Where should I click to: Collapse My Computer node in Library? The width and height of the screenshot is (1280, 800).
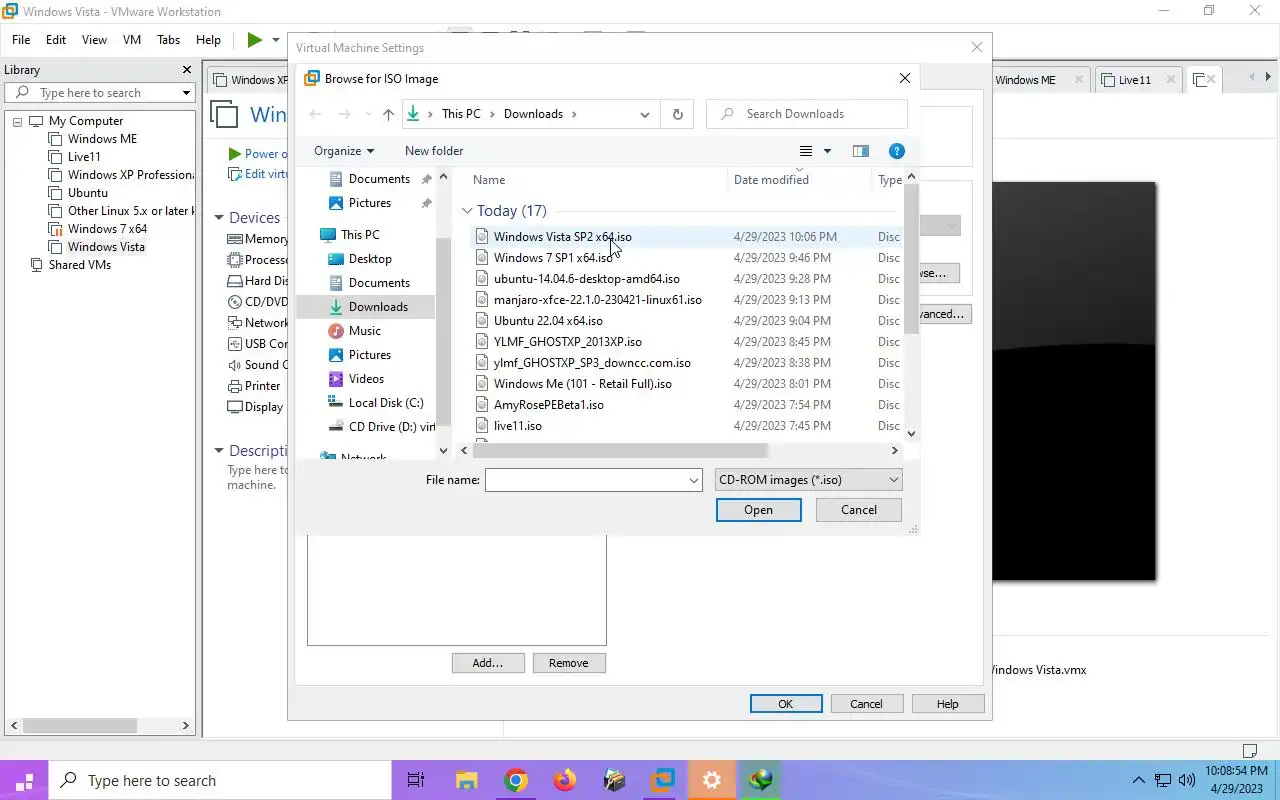(17, 121)
